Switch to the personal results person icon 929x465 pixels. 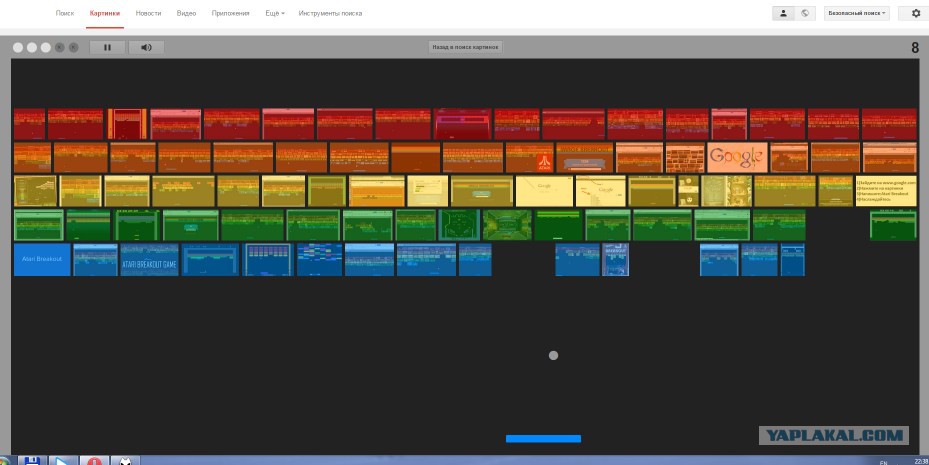click(x=783, y=13)
